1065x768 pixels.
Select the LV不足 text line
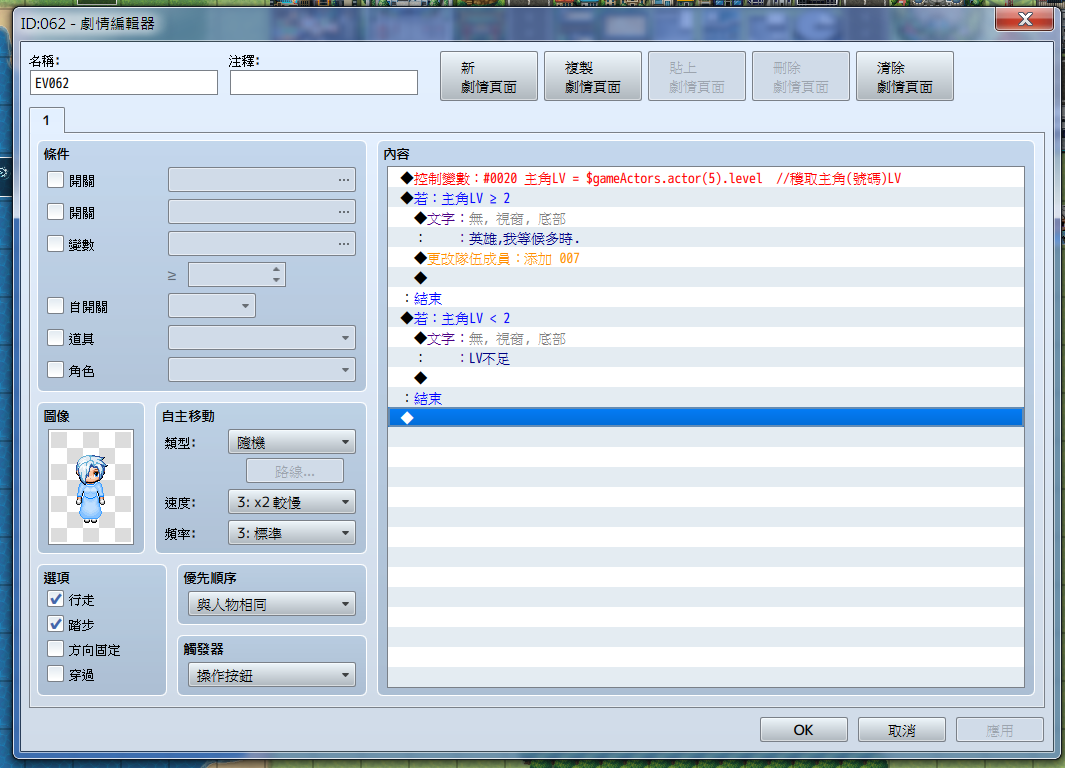706,358
